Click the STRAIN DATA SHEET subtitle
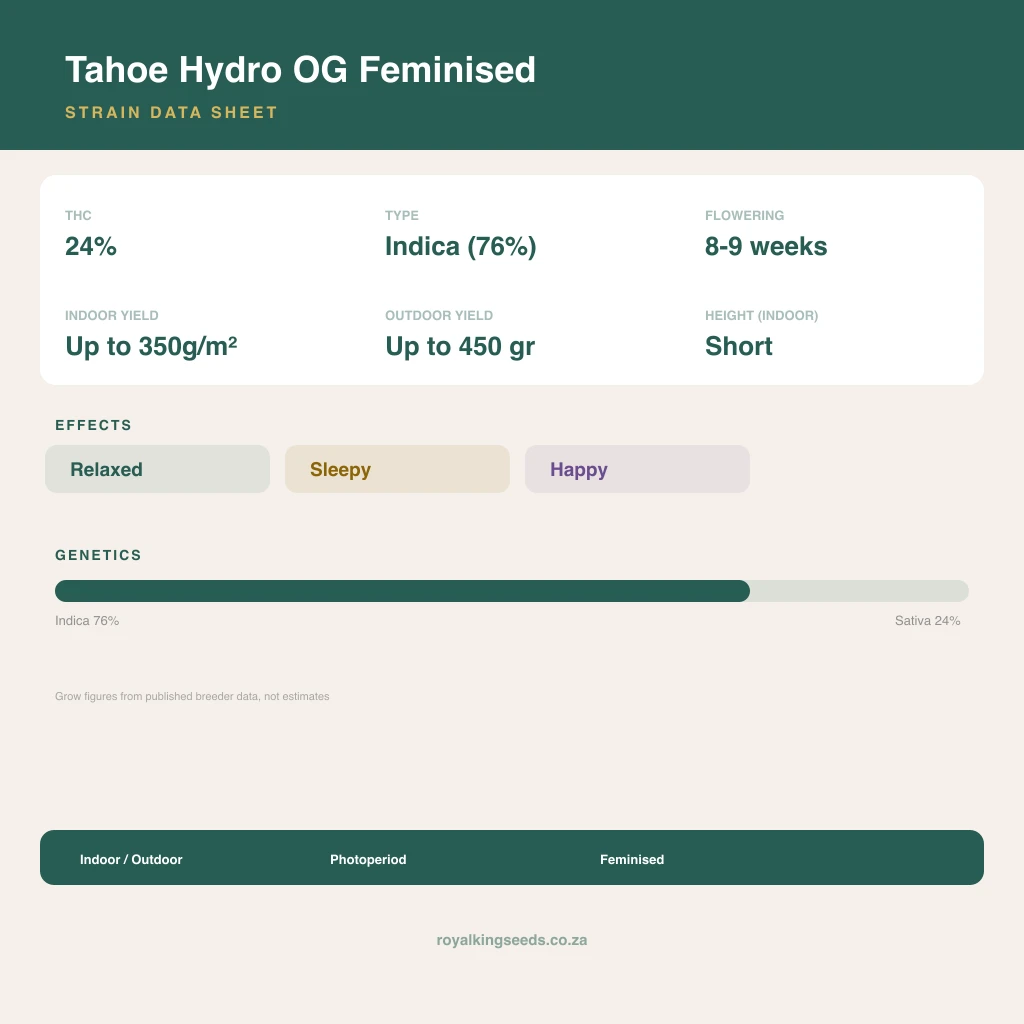This screenshot has height=1024, width=1024. pyautogui.click(x=171, y=112)
